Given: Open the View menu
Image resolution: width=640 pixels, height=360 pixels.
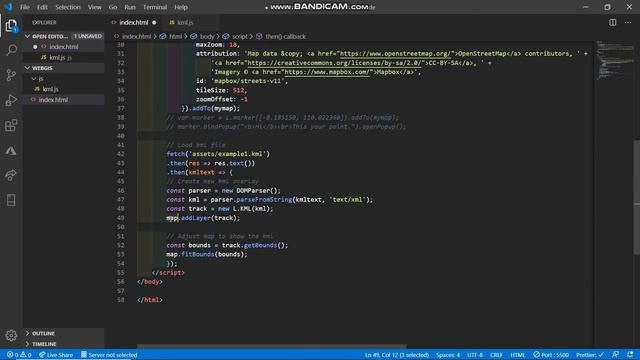Looking at the screenshot, I should [x=94, y=7].
